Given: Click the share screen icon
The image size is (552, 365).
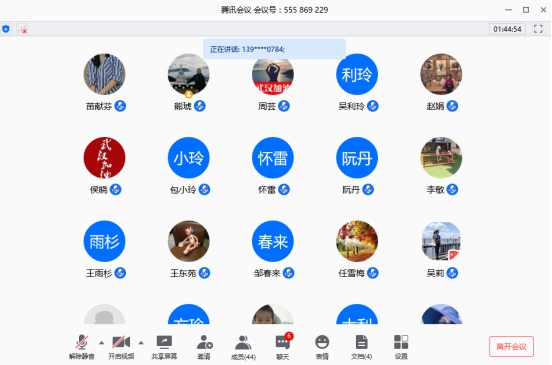Looking at the screenshot, I should (164, 342).
